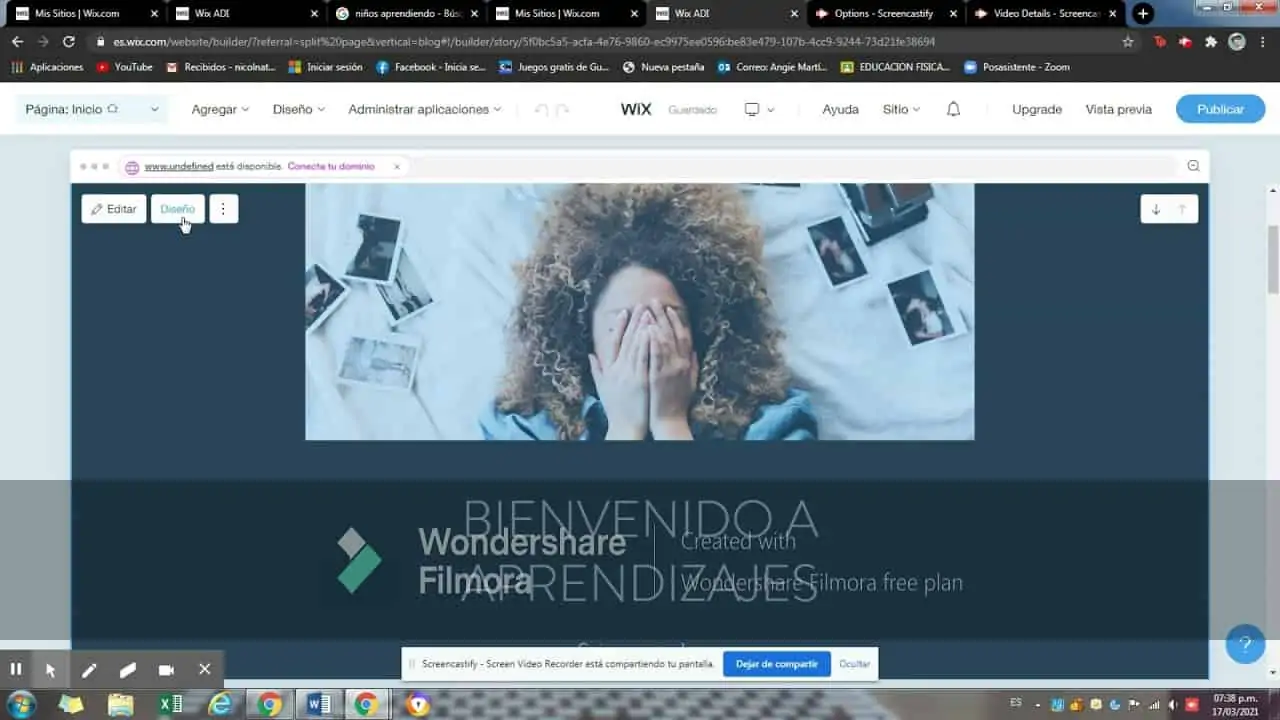Expand the Sitio menu

pyautogui.click(x=901, y=109)
